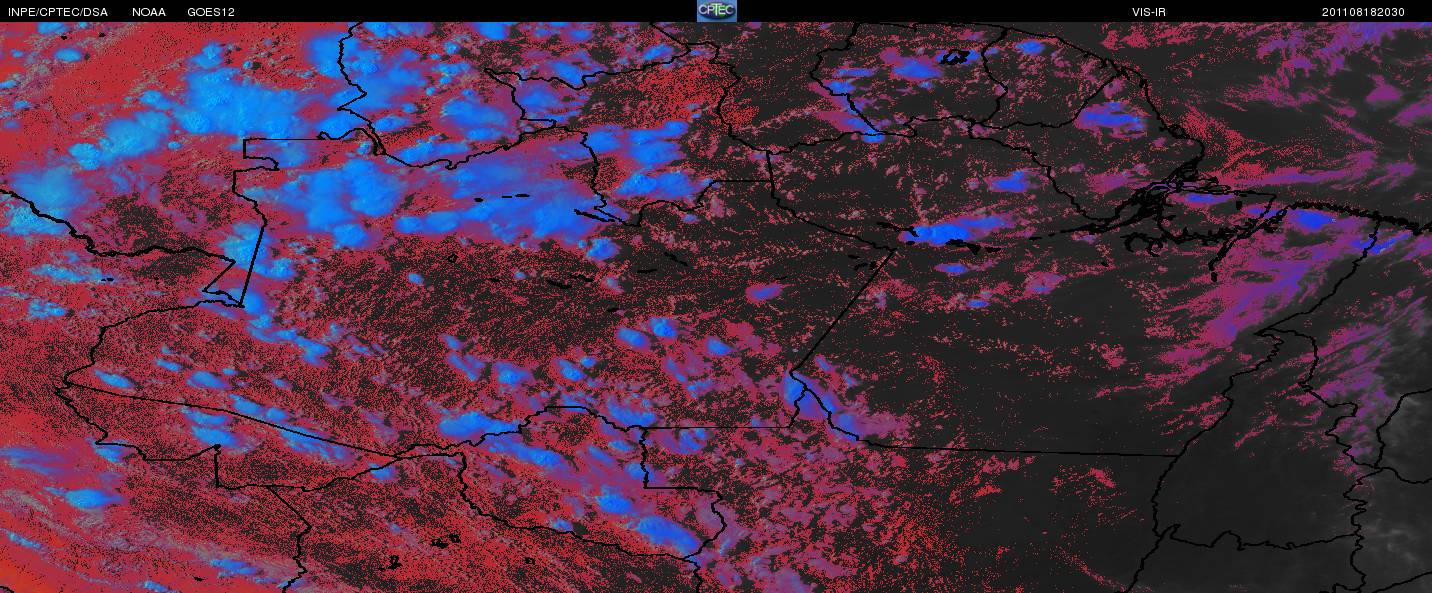Click the CPTEC logo in header
Screen dimensions: 1432x593
pos(716,11)
